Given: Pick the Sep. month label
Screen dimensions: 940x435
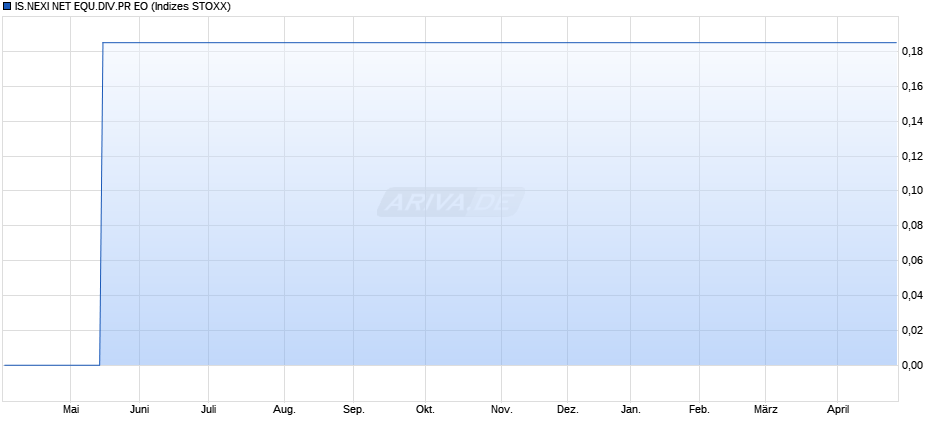Looking at the screenshot, I should 353,409.
